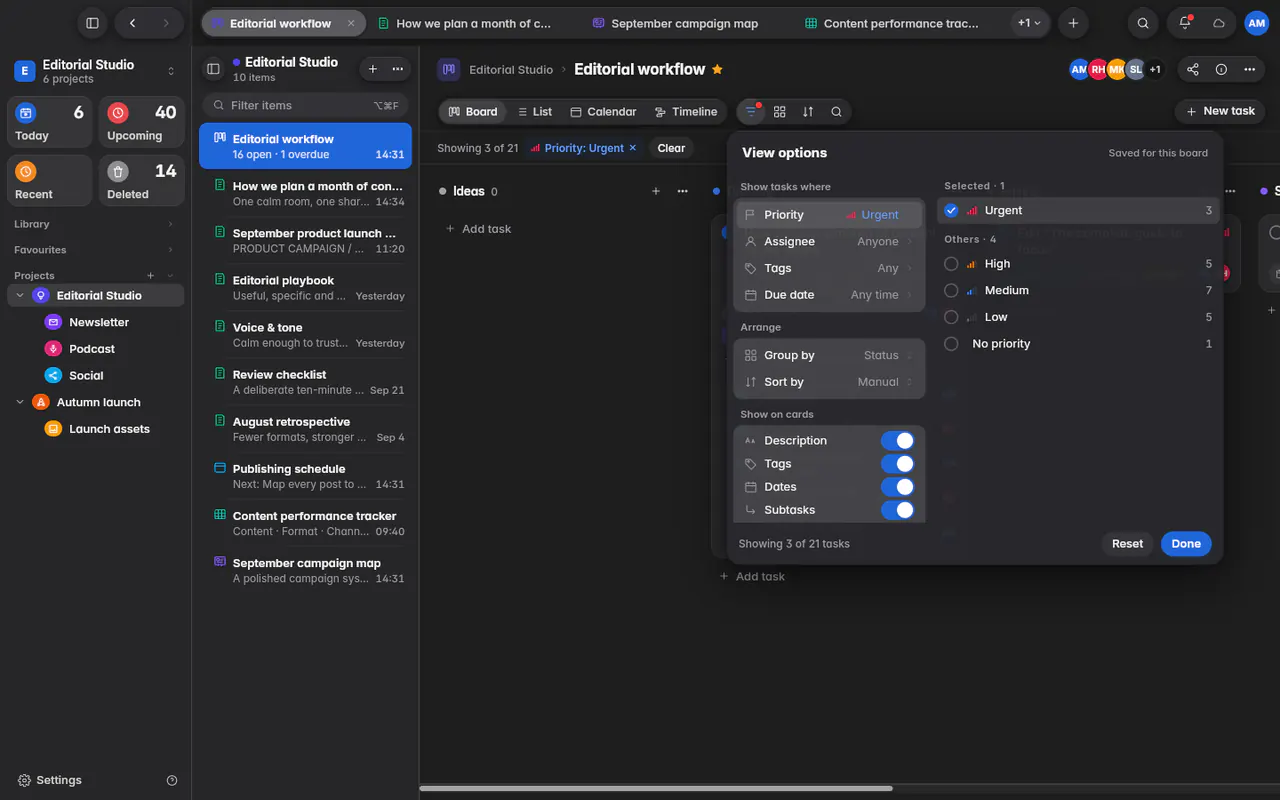The height and width of the screenshot is (800, 1280).
Task: Click the sort arrows toolbar icon
Action: tap(808, 111)
